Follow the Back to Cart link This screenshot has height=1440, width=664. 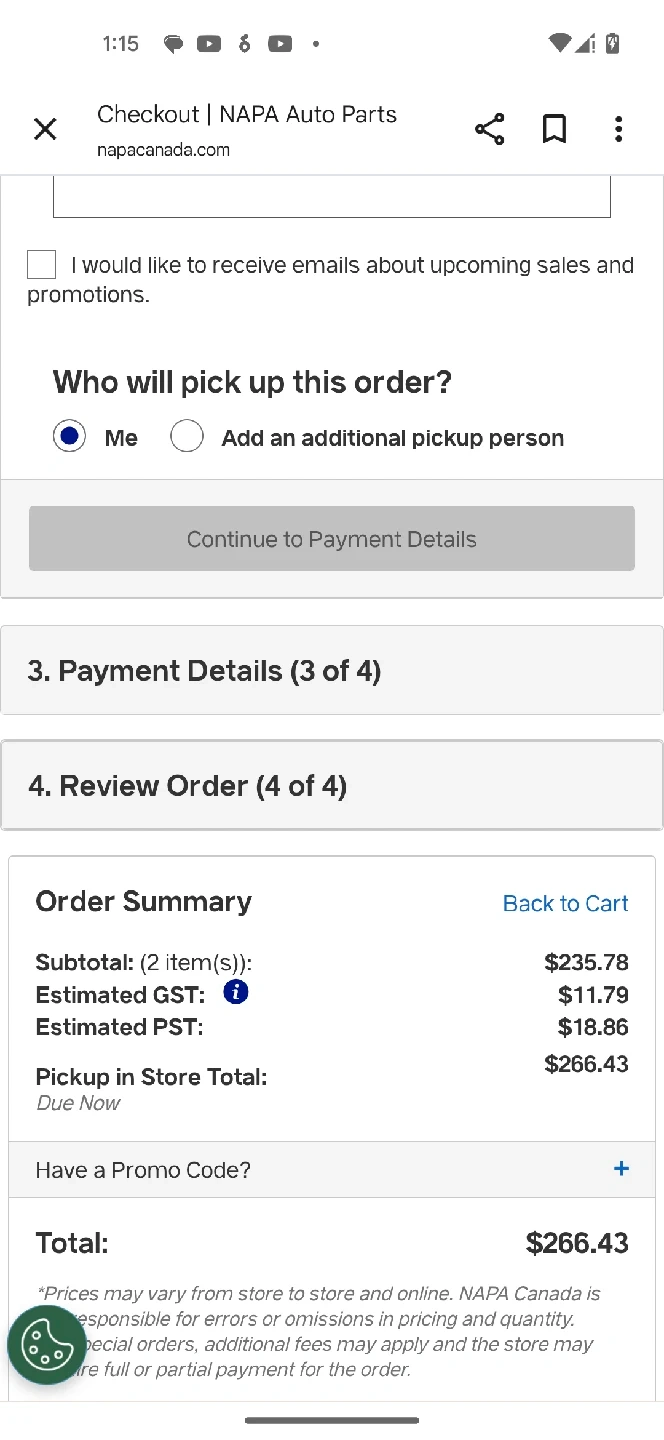tap(565, 903)
